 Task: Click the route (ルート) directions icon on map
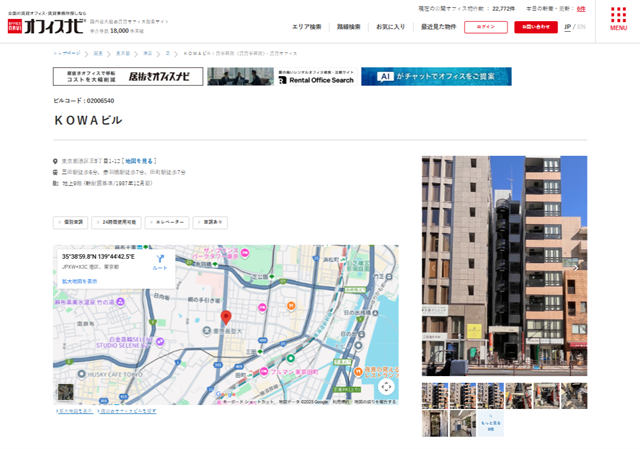(x=160, y=262)
